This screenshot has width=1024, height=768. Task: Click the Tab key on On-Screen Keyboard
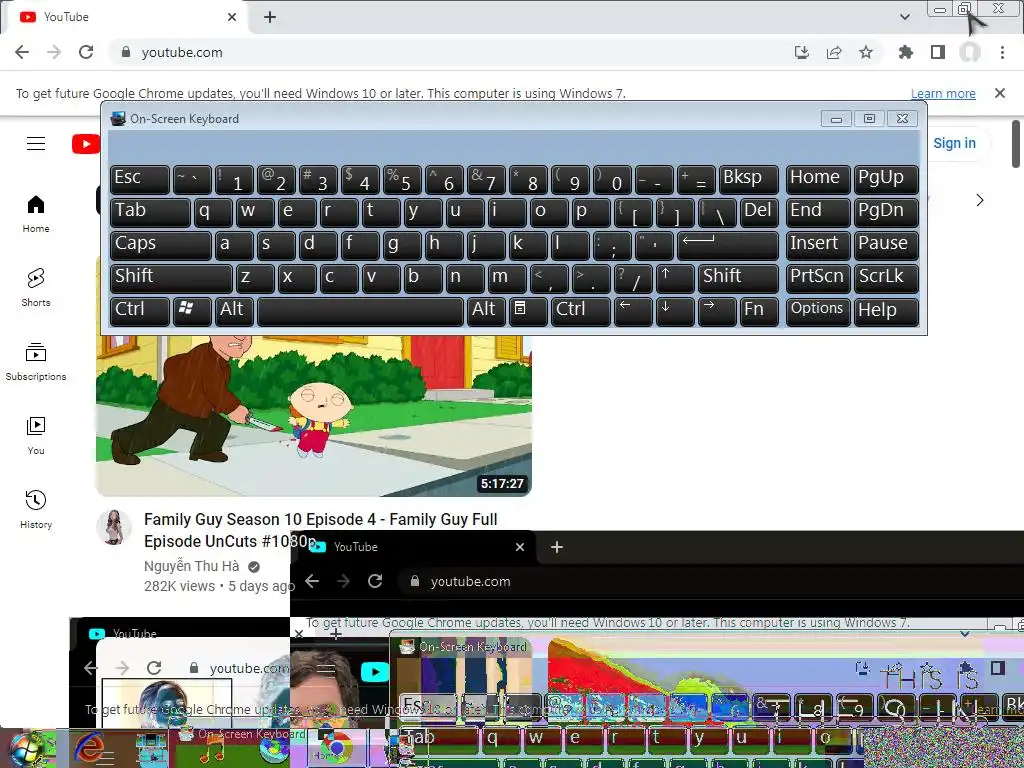pos(150,212)
